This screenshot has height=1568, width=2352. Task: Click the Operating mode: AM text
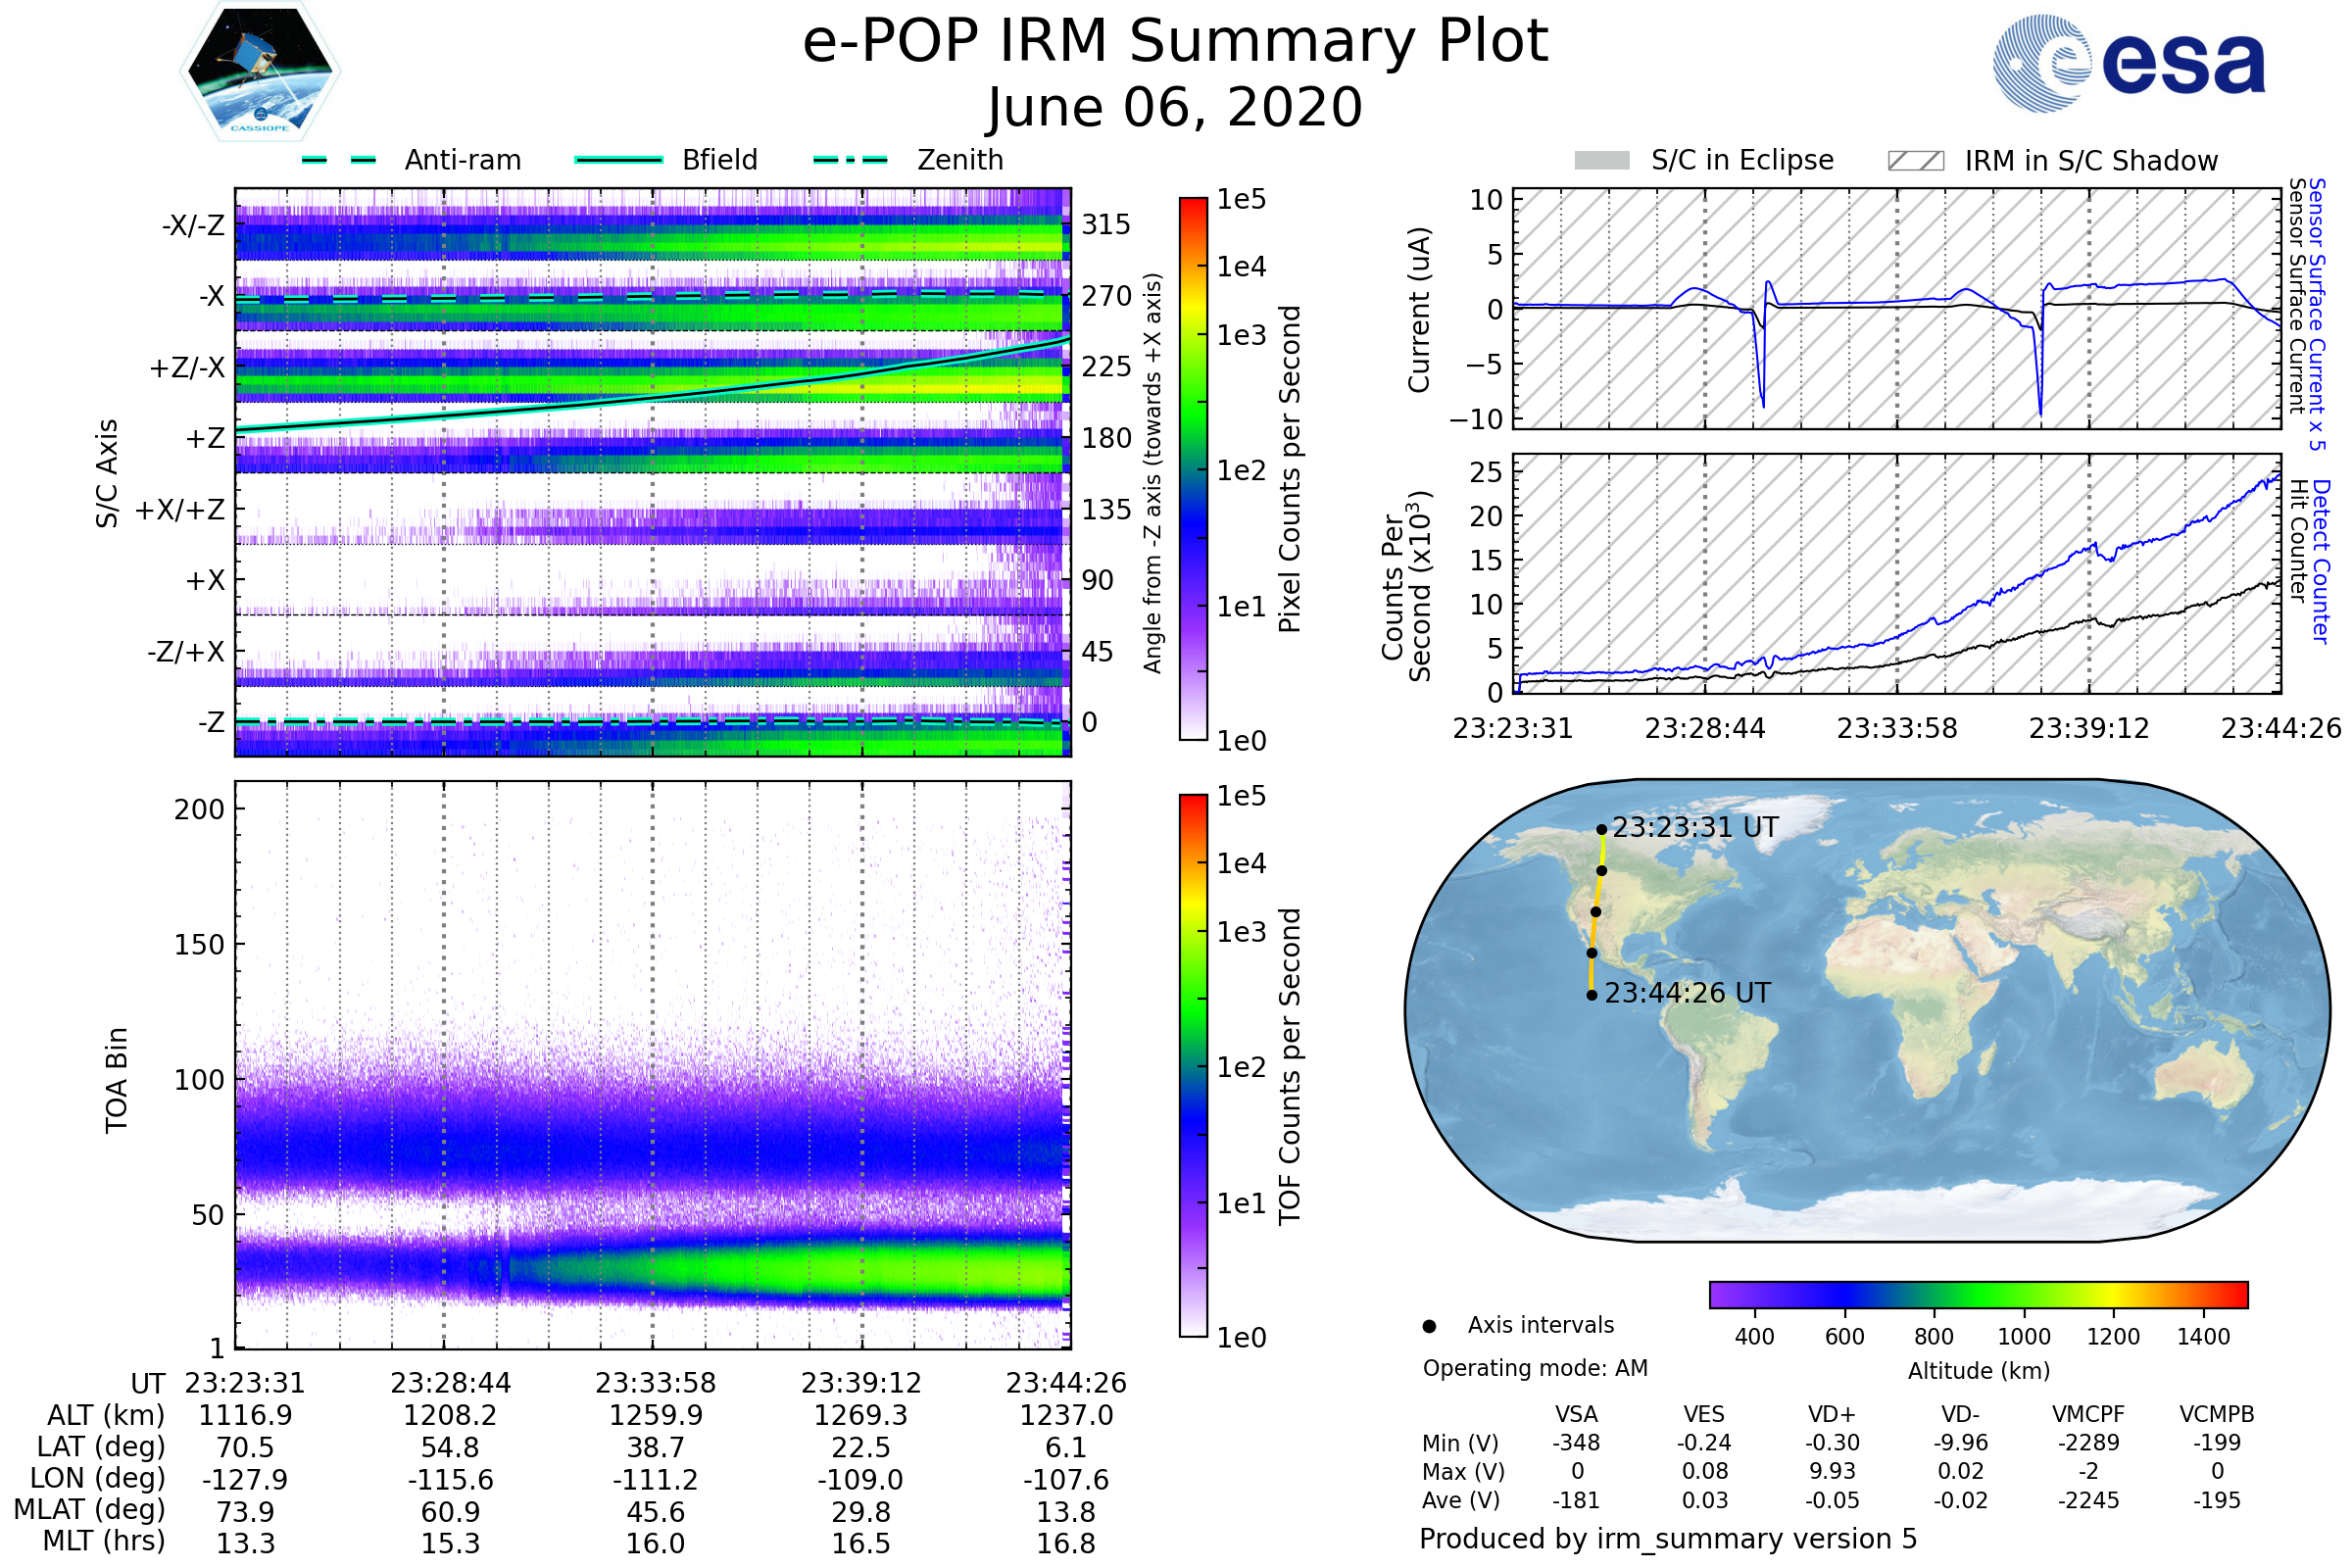click(x=1535, y=1368)
